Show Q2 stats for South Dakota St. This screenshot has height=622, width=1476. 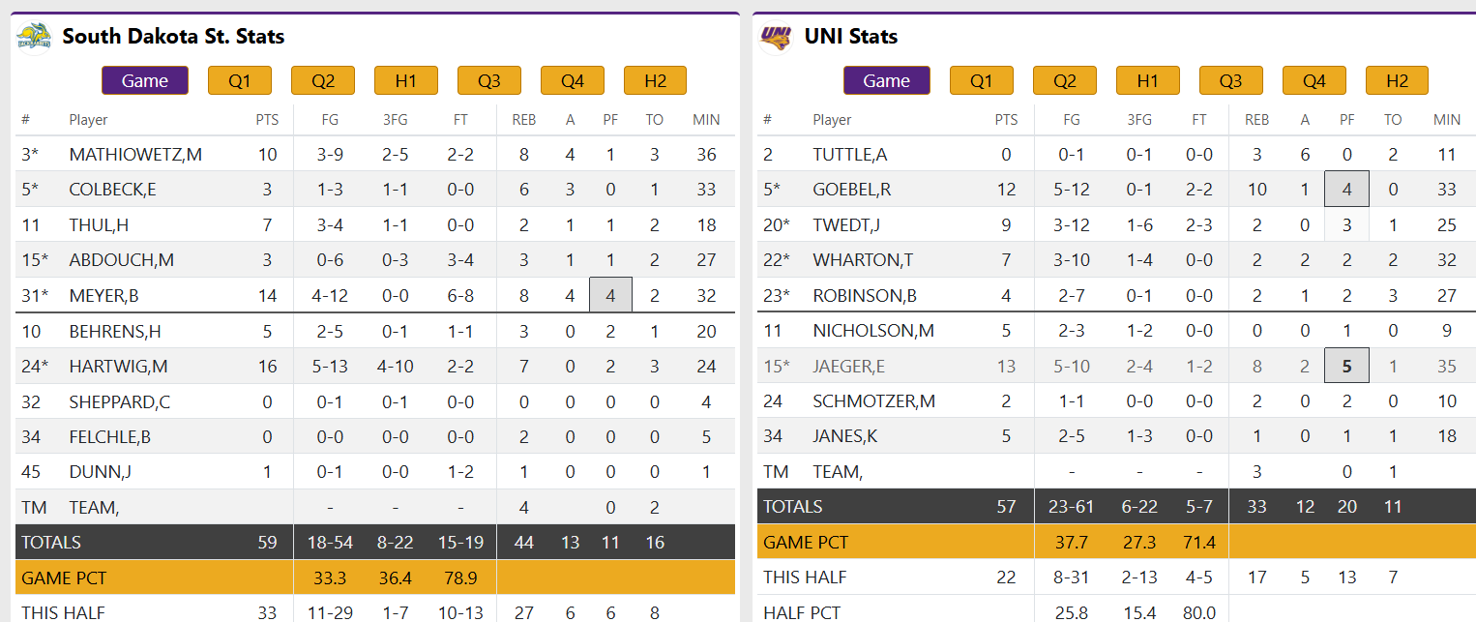point(322,80)
